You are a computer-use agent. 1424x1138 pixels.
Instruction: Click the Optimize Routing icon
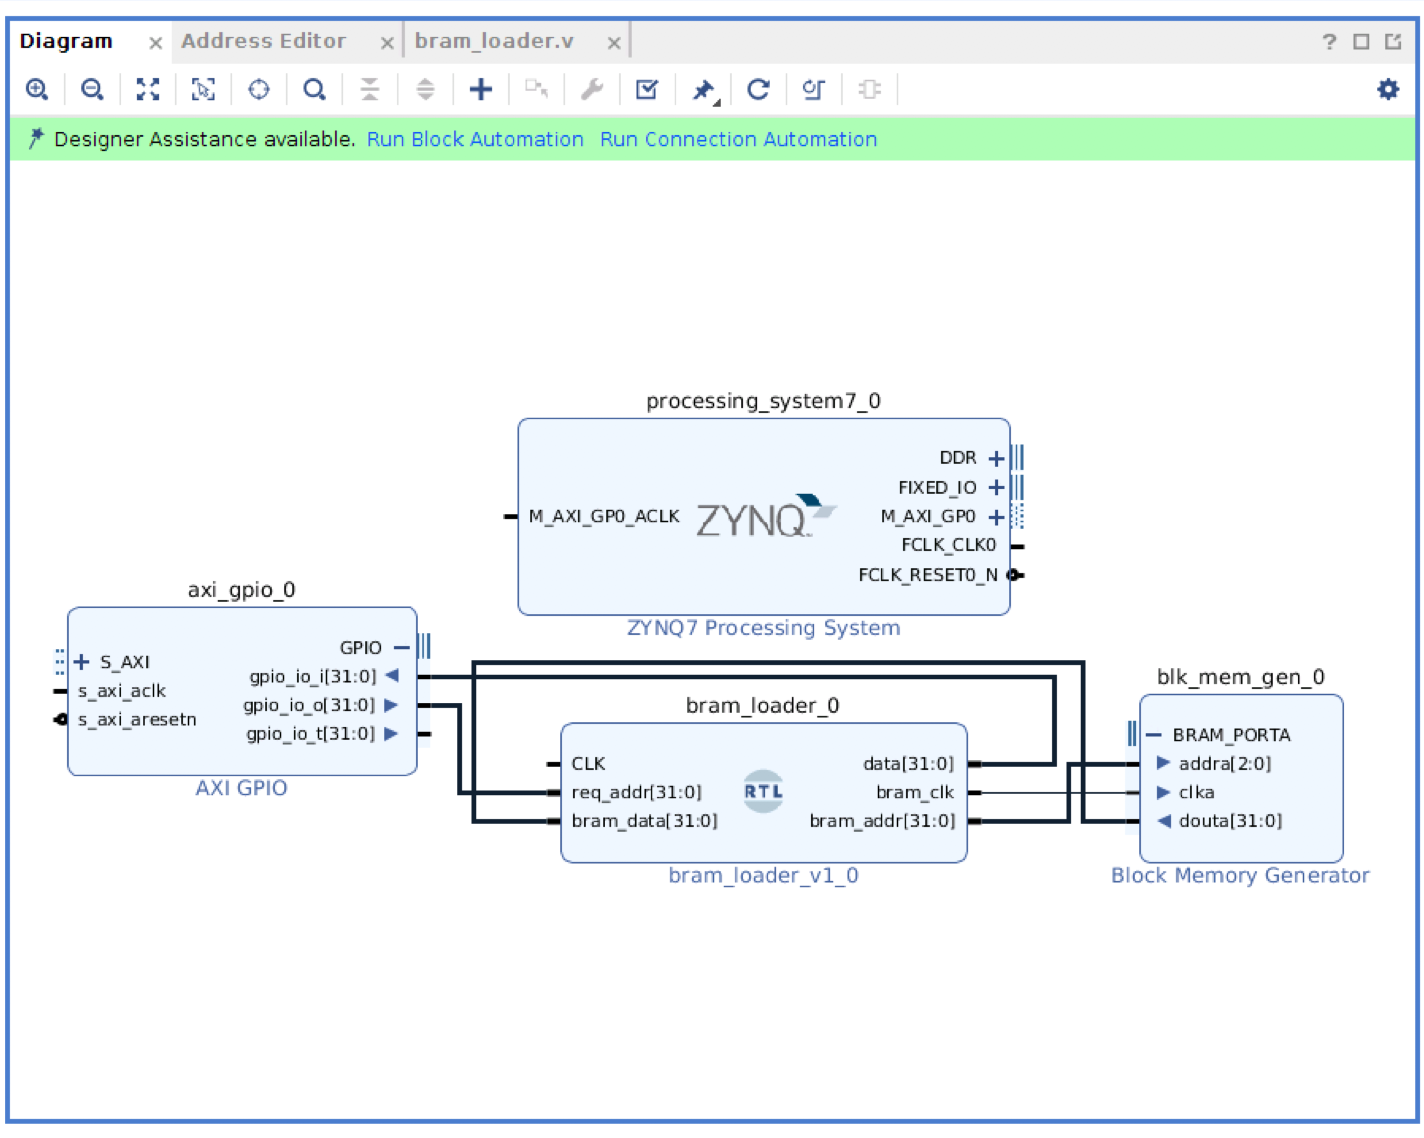pyautogui.click(x=814, y=90)
